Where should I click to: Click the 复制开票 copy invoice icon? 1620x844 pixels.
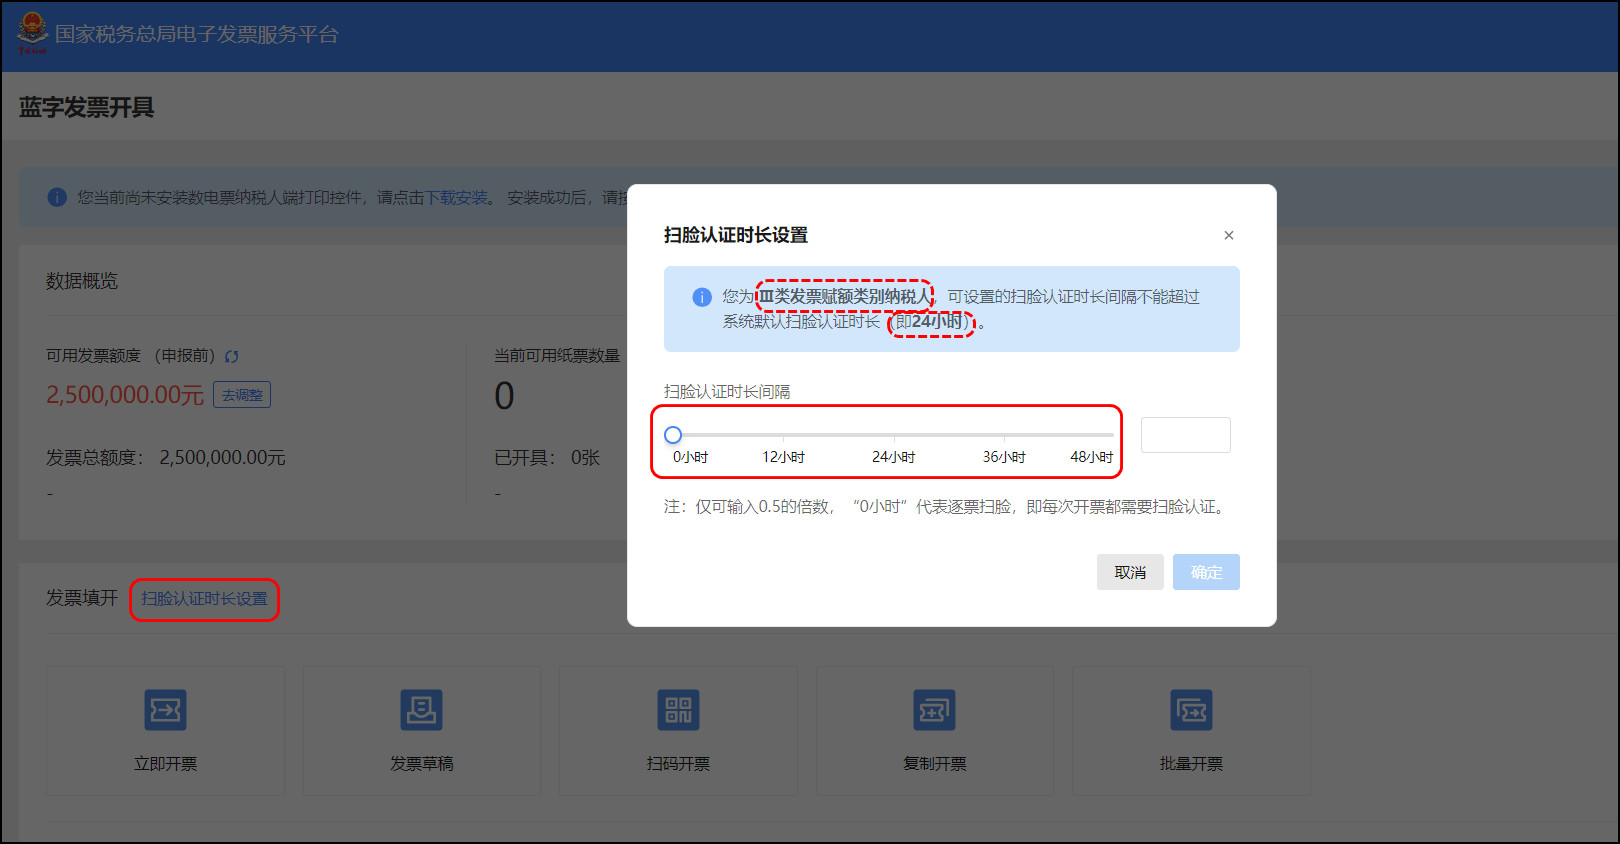coord(934,710)
